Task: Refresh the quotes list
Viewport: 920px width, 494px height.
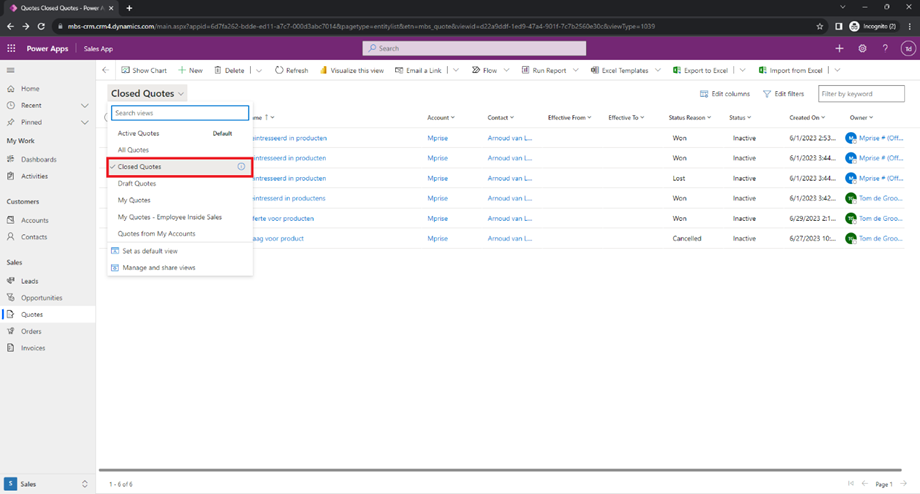Action: [292, 70]
